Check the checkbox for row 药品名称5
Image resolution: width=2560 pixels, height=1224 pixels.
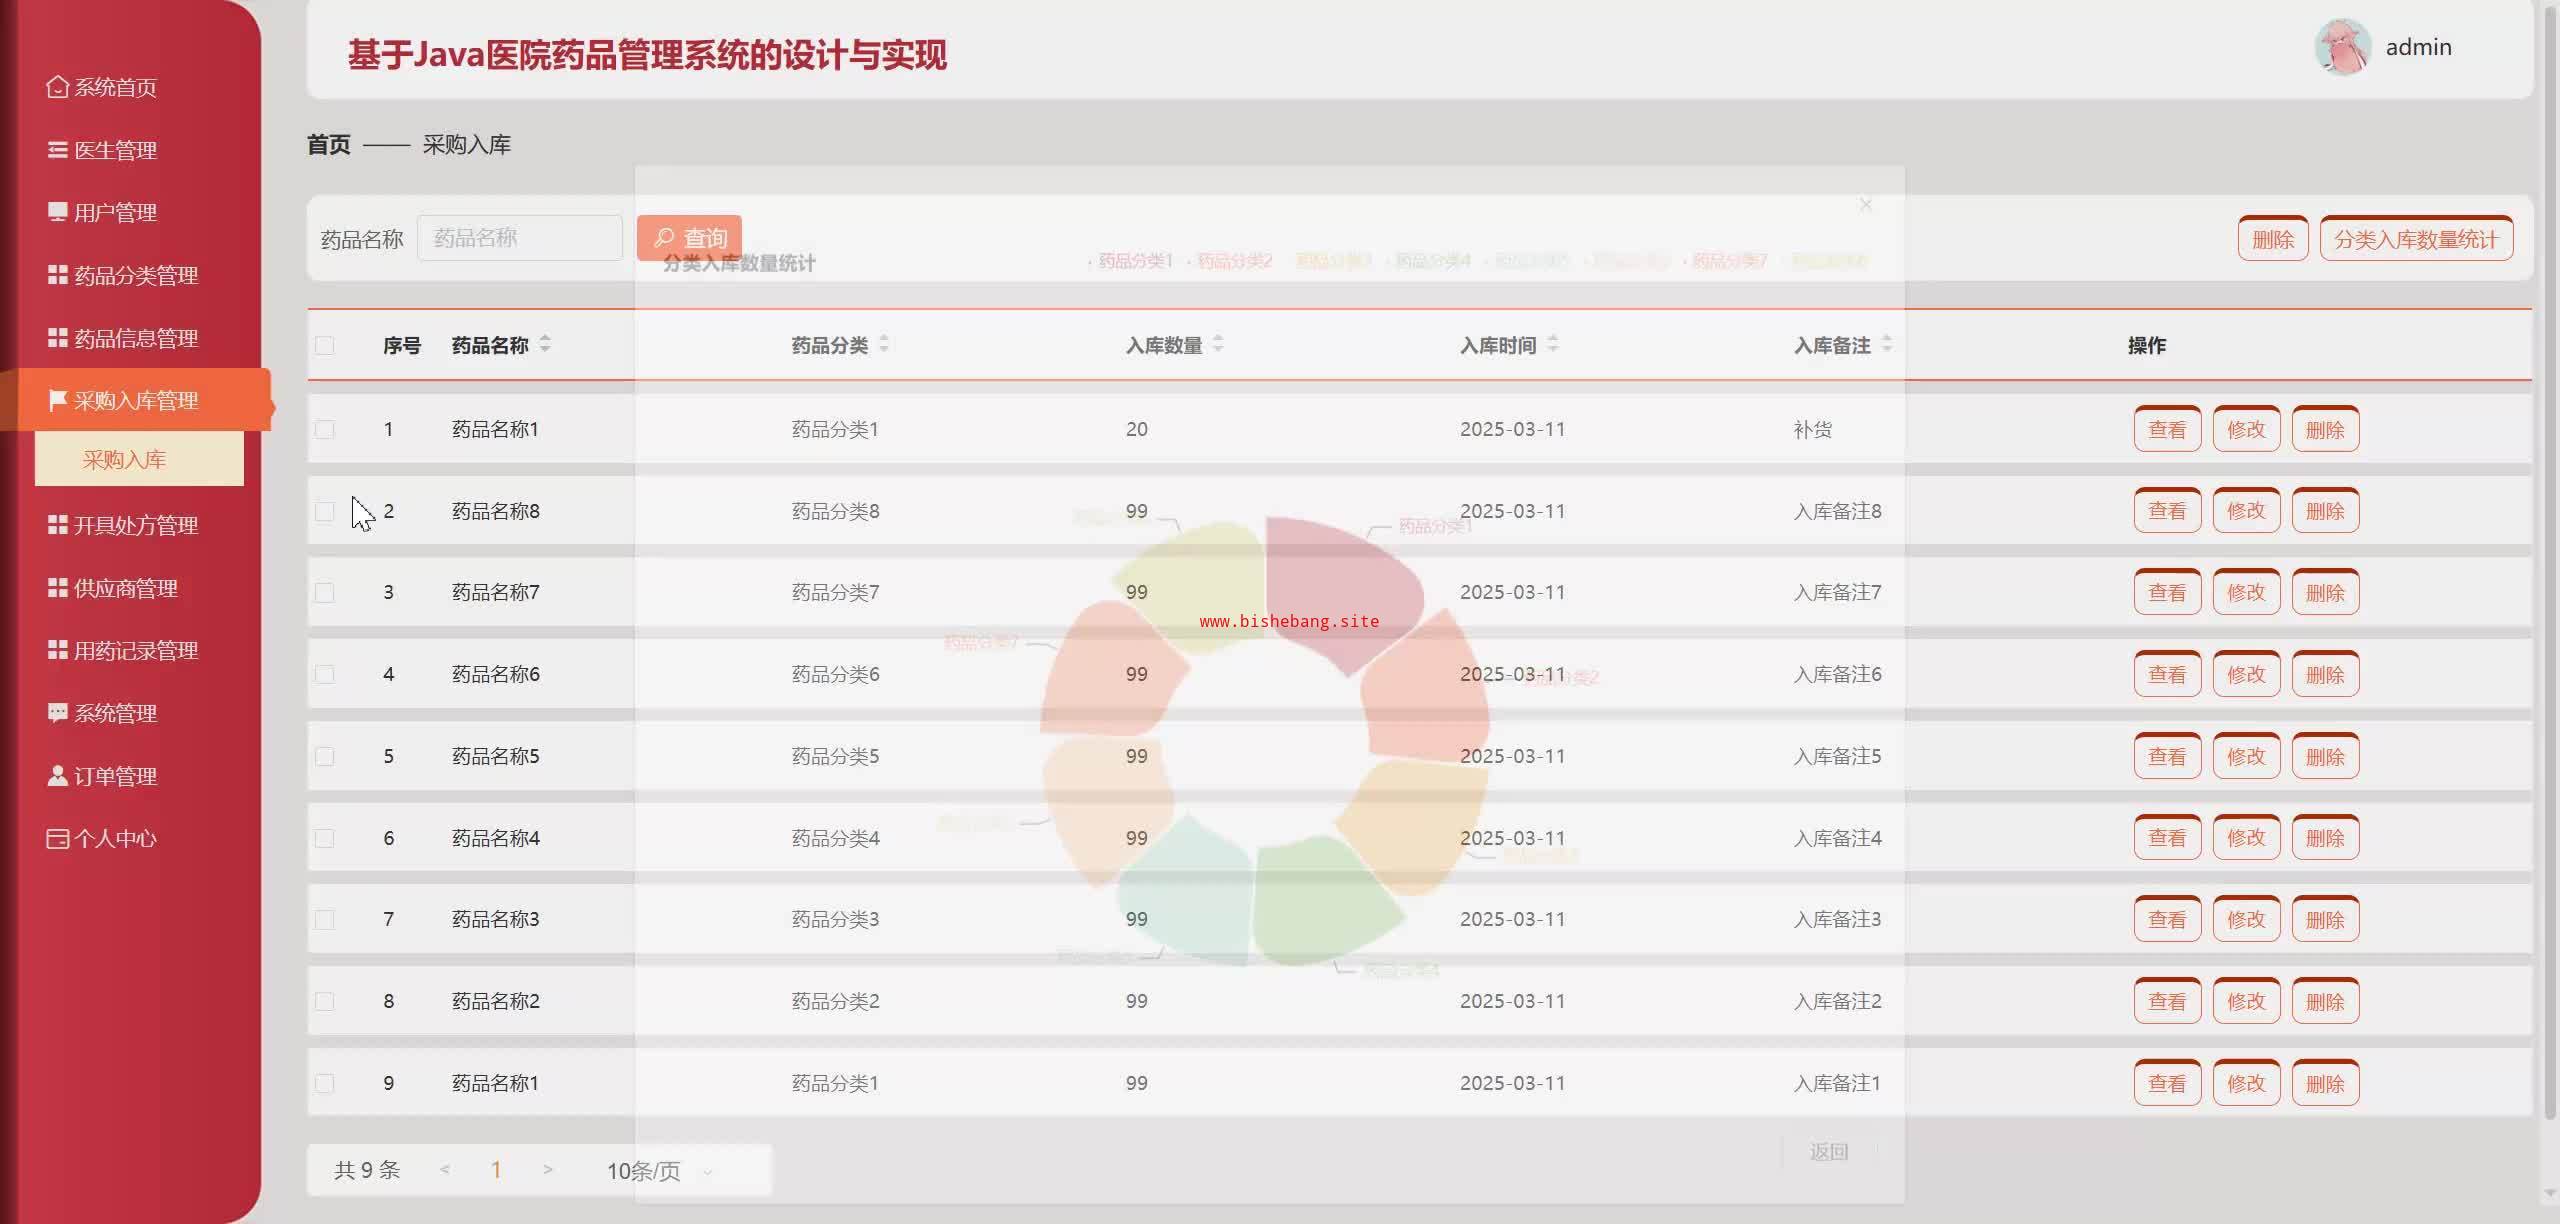click(x=324, y=757)
